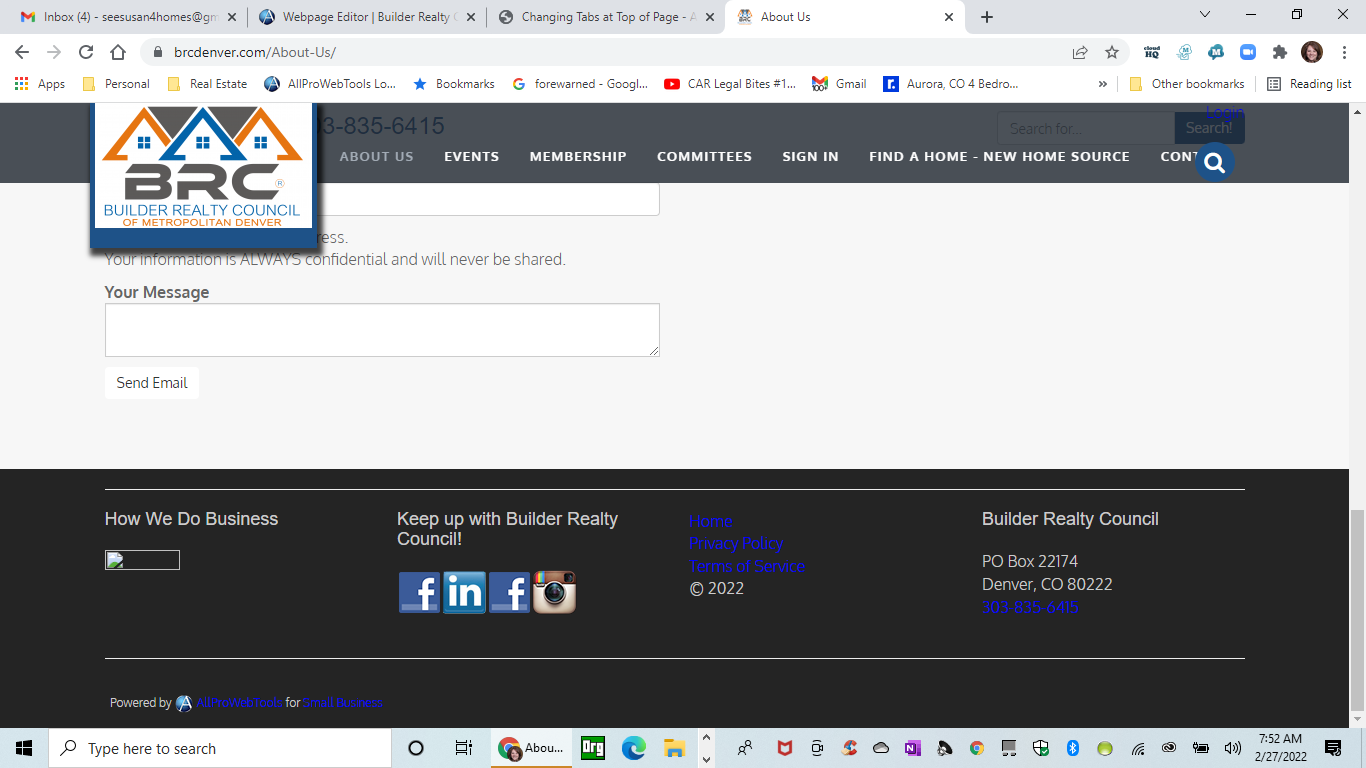Image resolution: width=1366 pixels, height=768 pixels.
Task: Bookmark this page with the star icon
Action: (x=1112, y=52)
